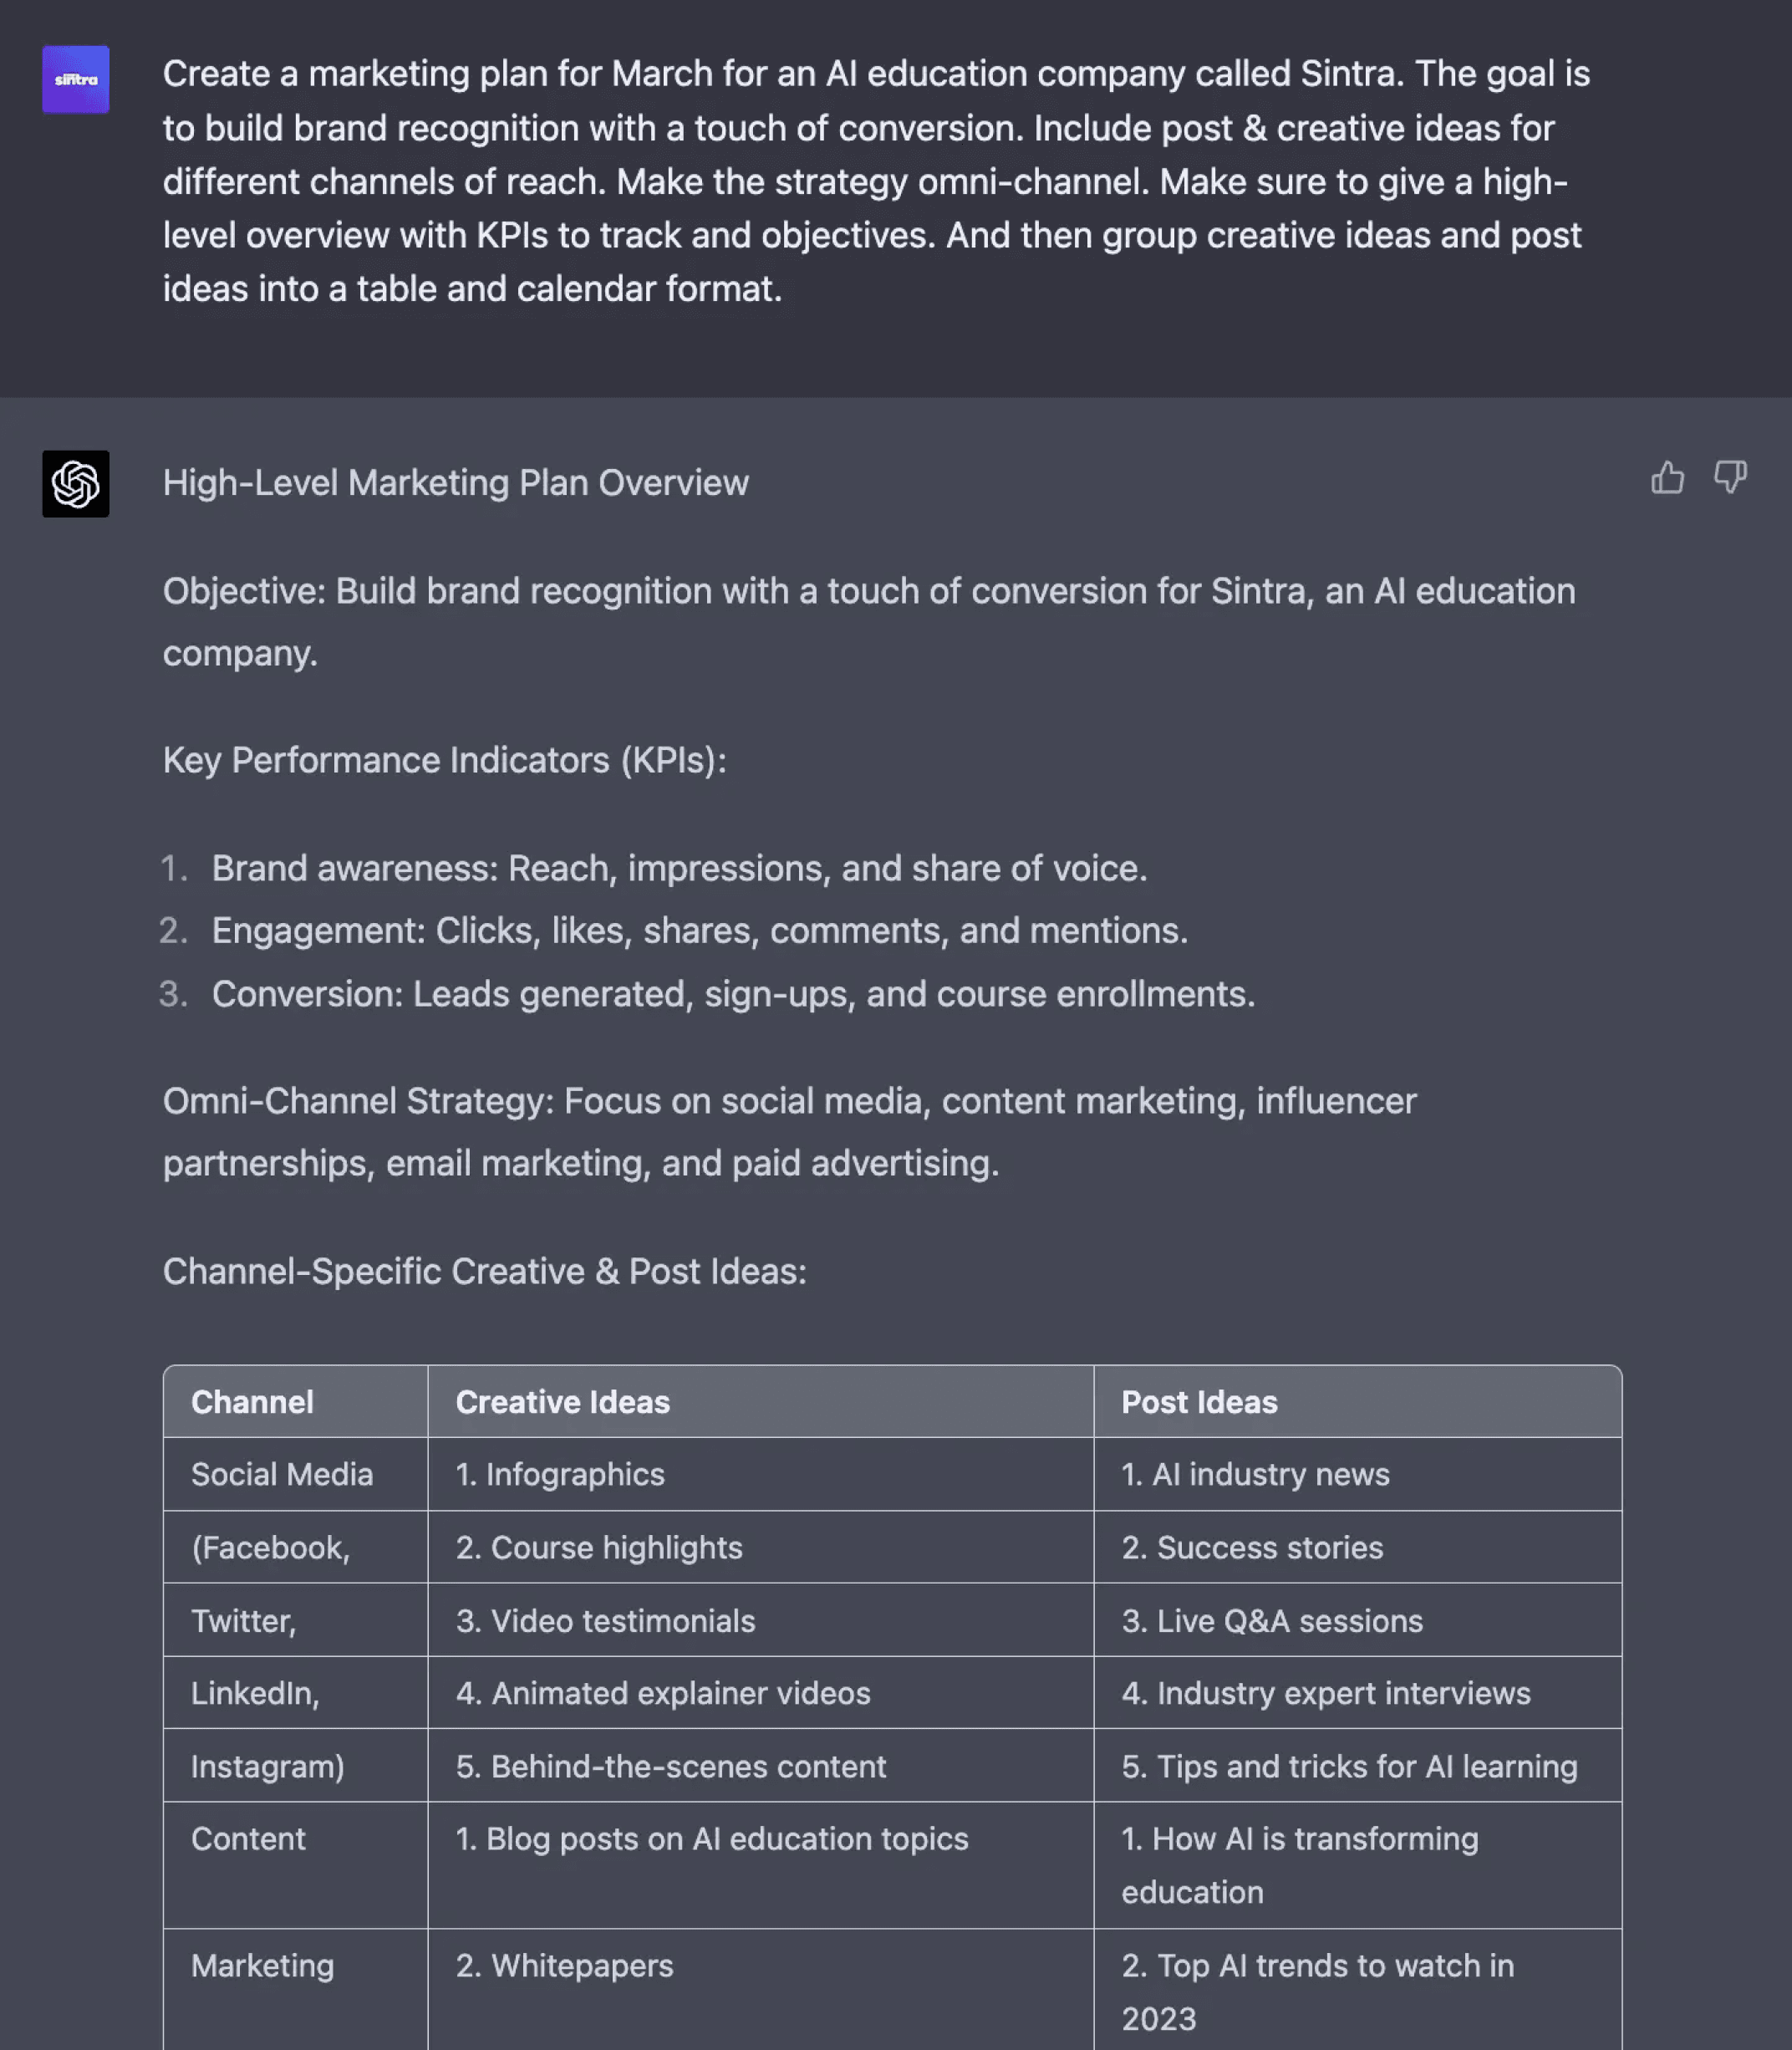Click the High-Level Marketing Plan Overview heading
Screen dimensions: 1792x2050
tap(456, 483)
